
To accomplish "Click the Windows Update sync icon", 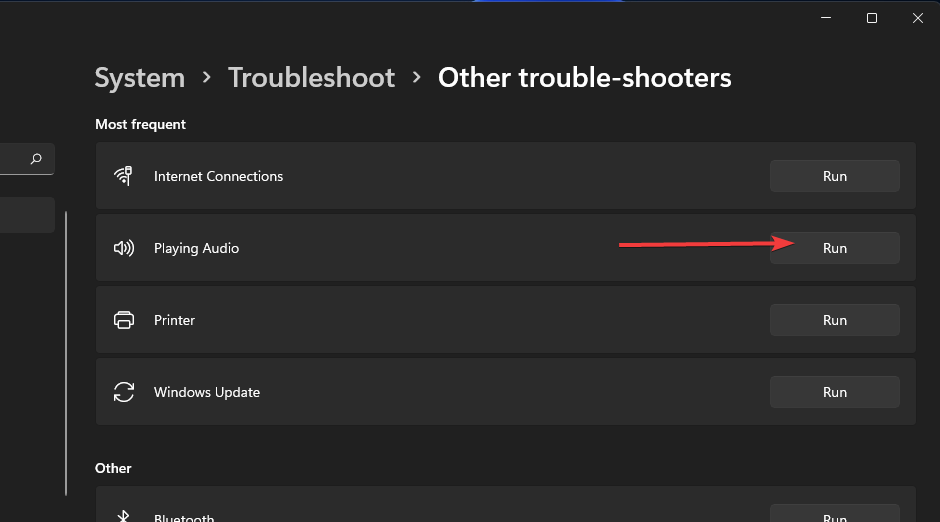I will (124, 392).
